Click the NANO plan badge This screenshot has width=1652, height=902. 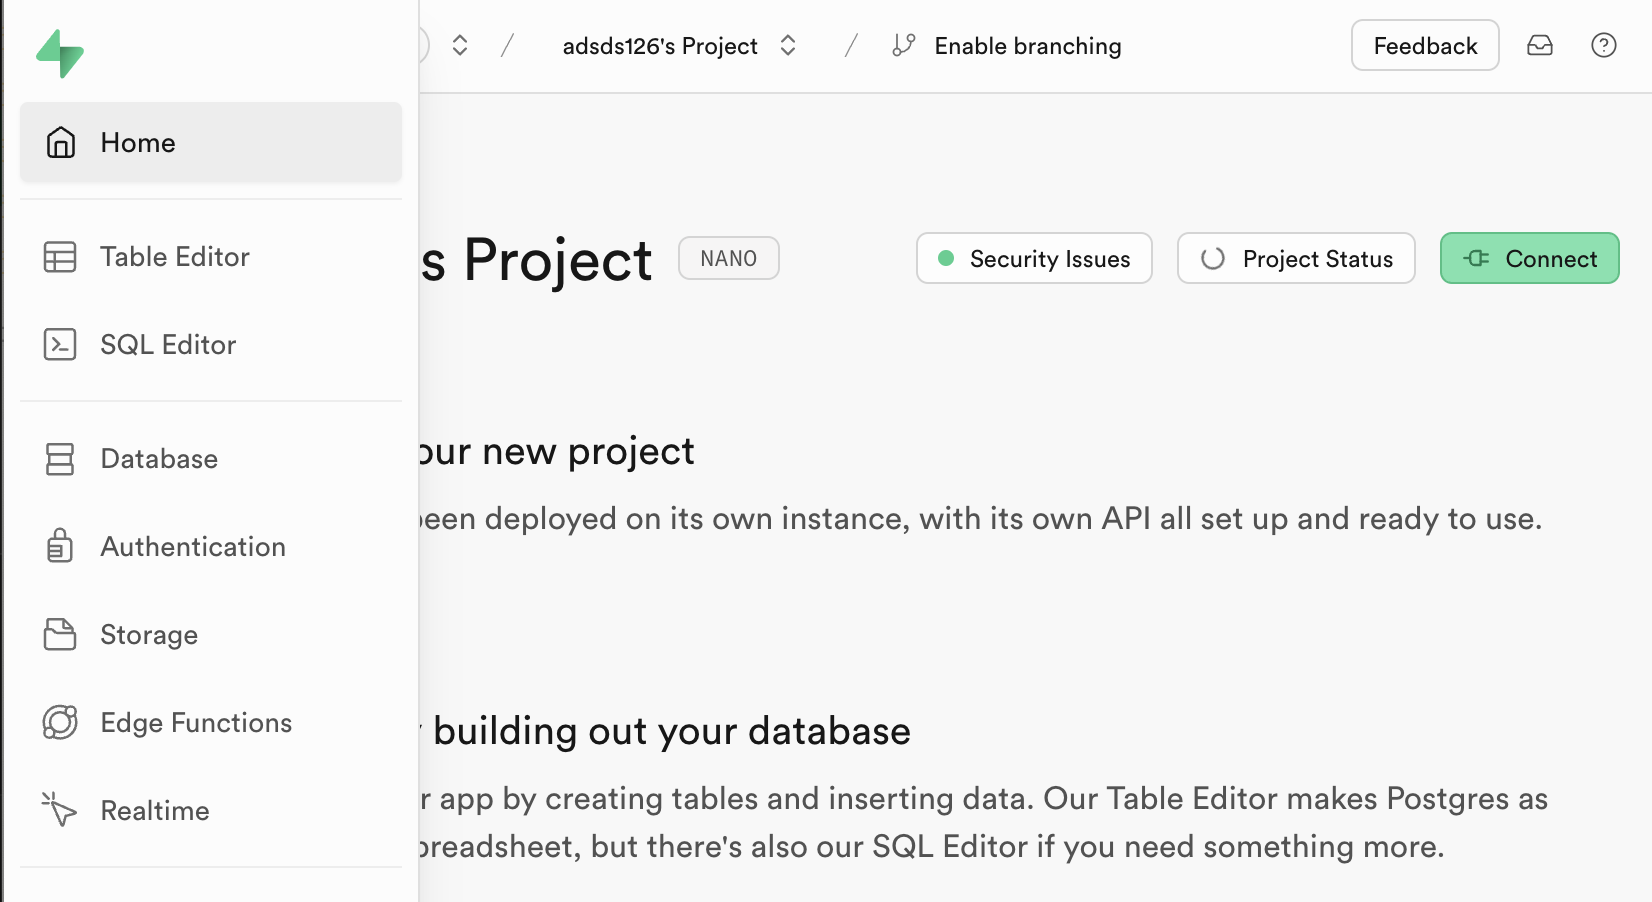[x=729, y=258]
